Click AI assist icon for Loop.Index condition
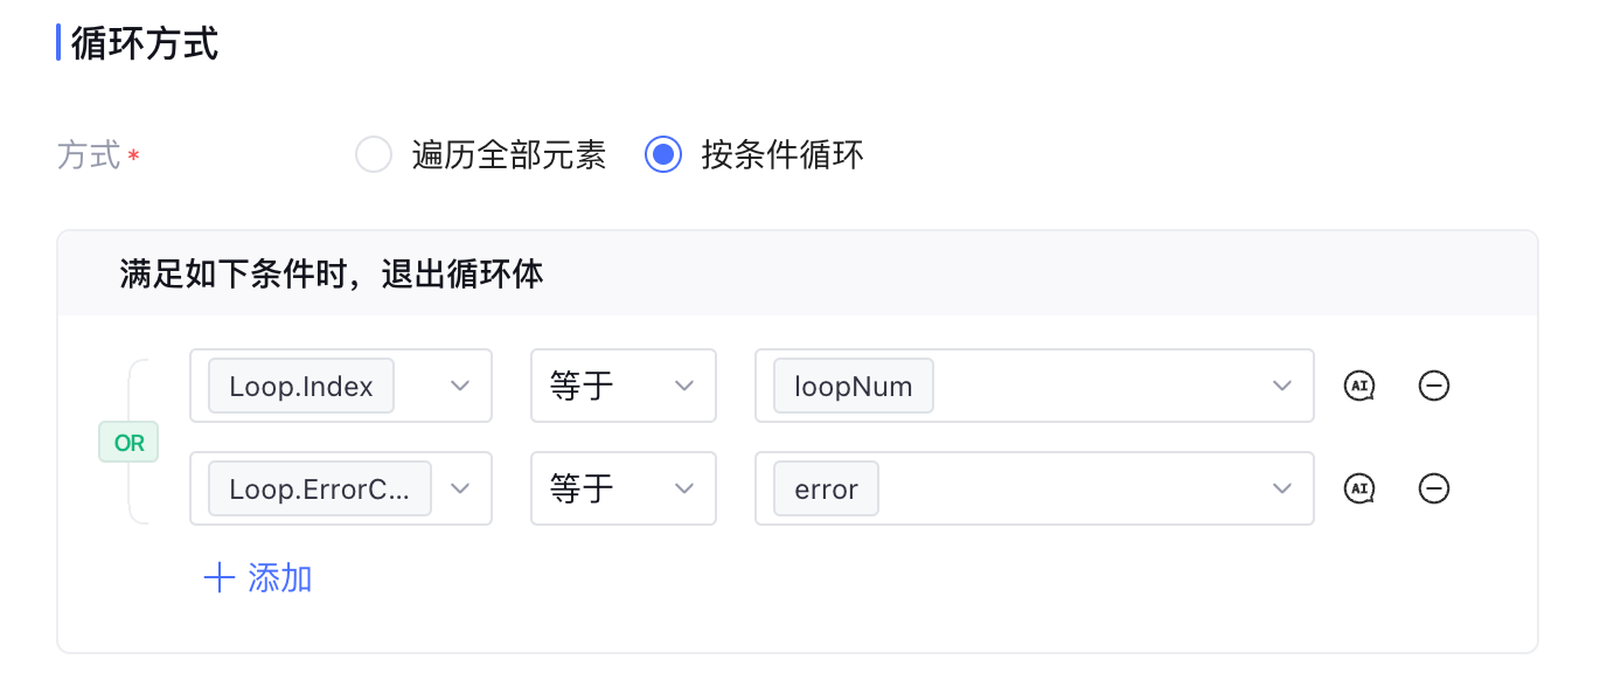 coord(1359,386)
